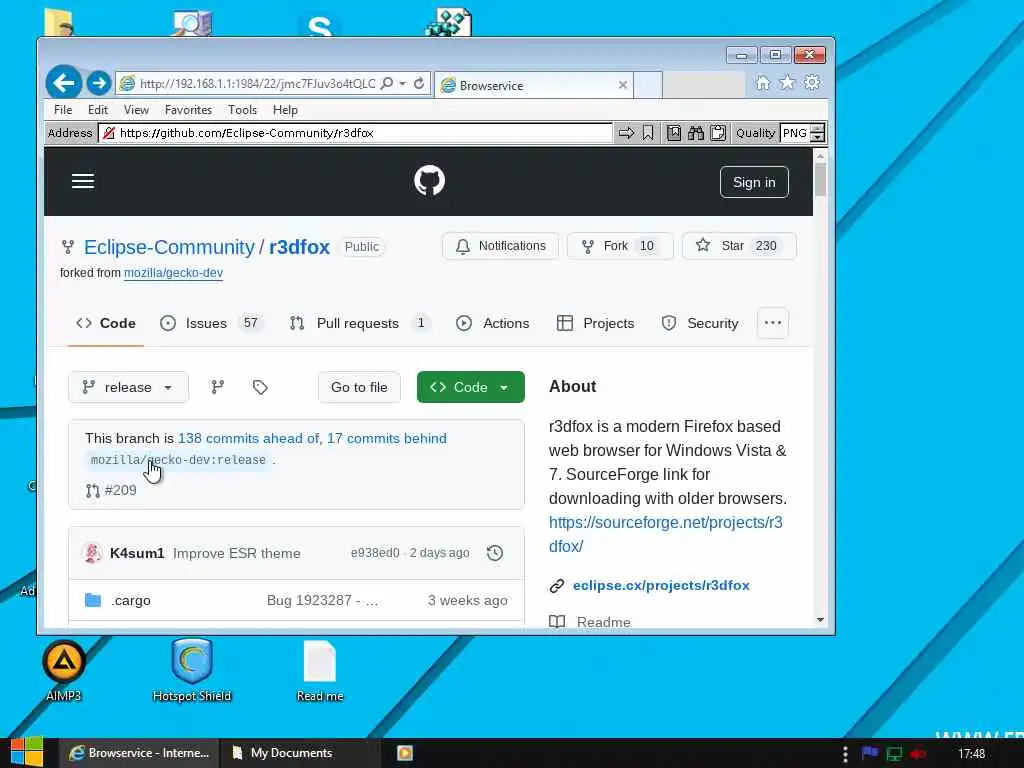Open the release branch dropdown
Image resolution: width=1024 pixels, height=768 pixels.
(x=128, y=387)
